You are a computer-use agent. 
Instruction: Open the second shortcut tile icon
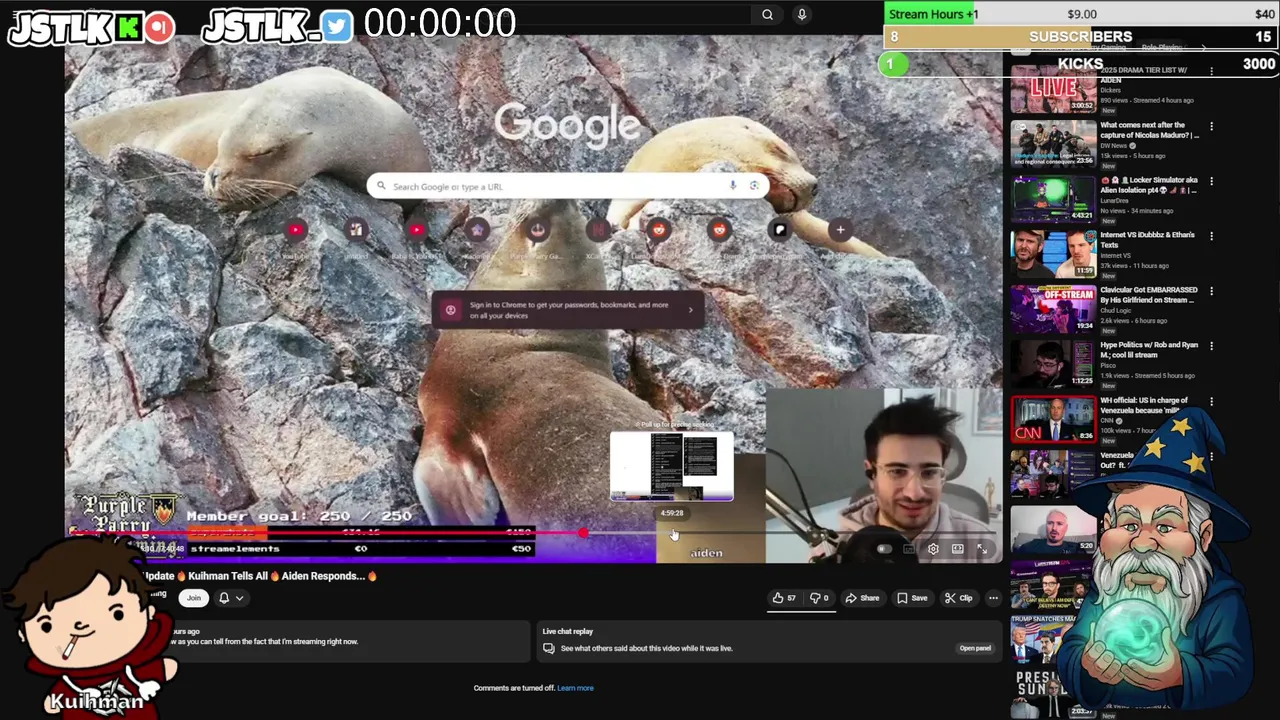(x=356, y=230)
